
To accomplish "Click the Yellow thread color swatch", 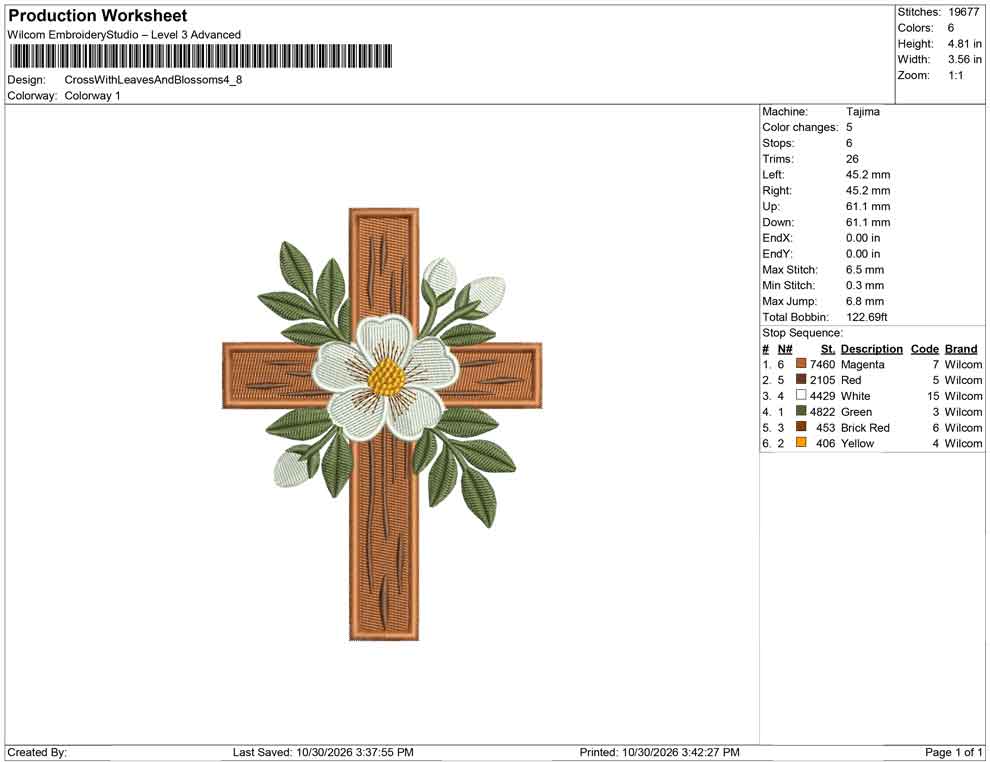I will [801, 443].
